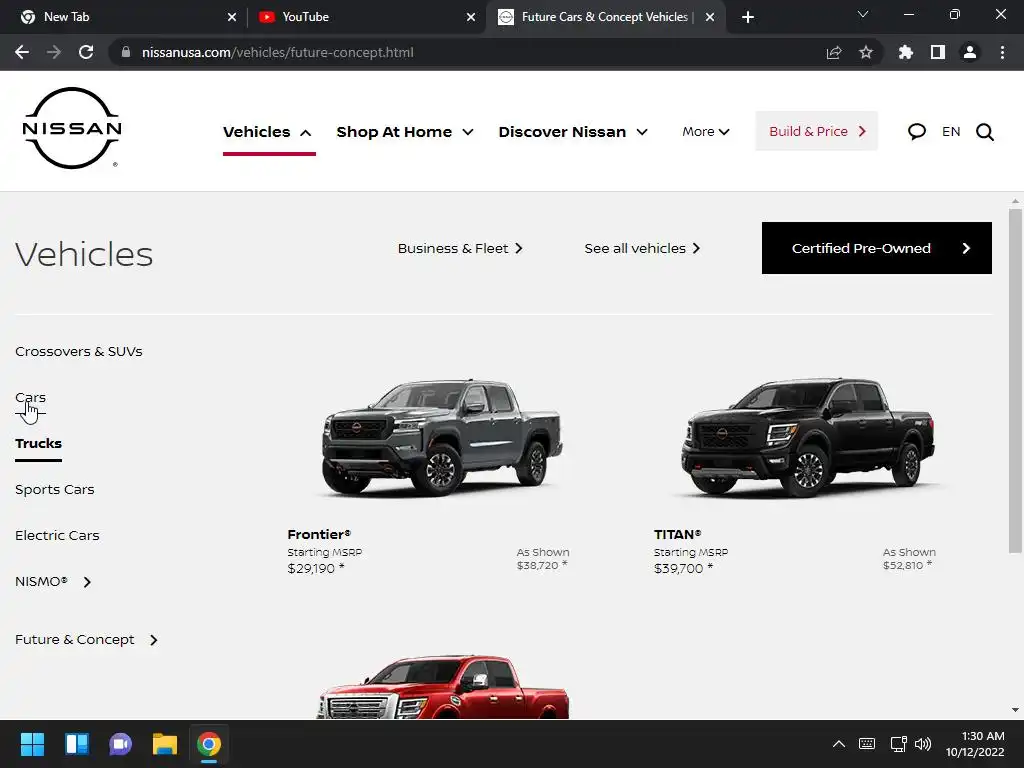The height and width of the screenshot is (768, 1024).
Task: Close the YouTube tab
Action: pyautogui.click(x=471, y=17)
